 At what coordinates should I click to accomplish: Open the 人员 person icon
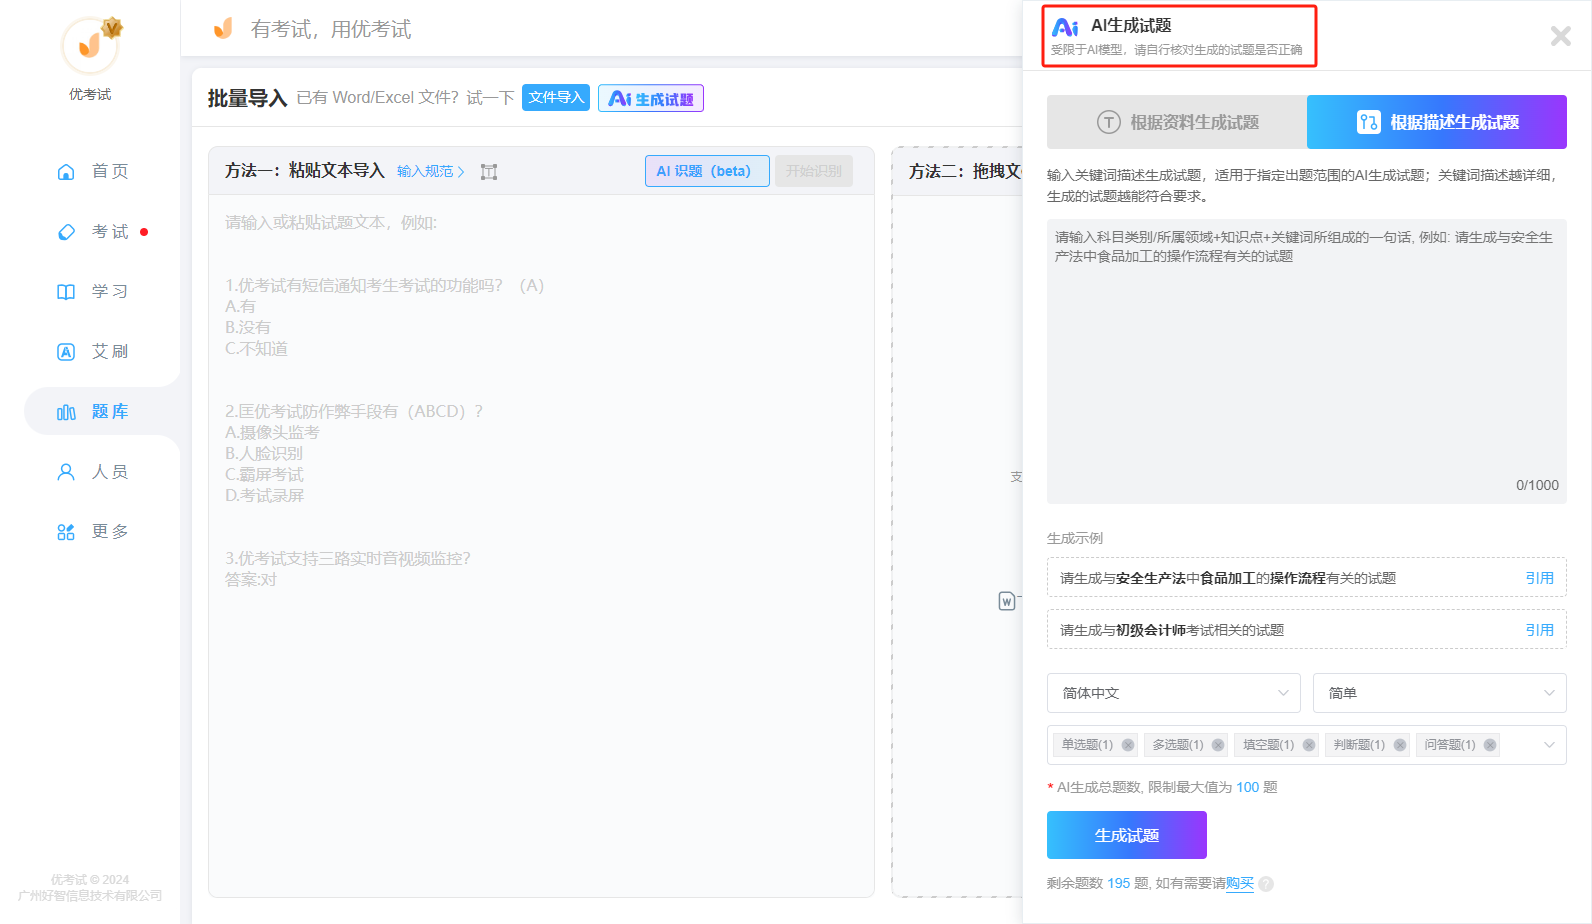pos(66,472)
